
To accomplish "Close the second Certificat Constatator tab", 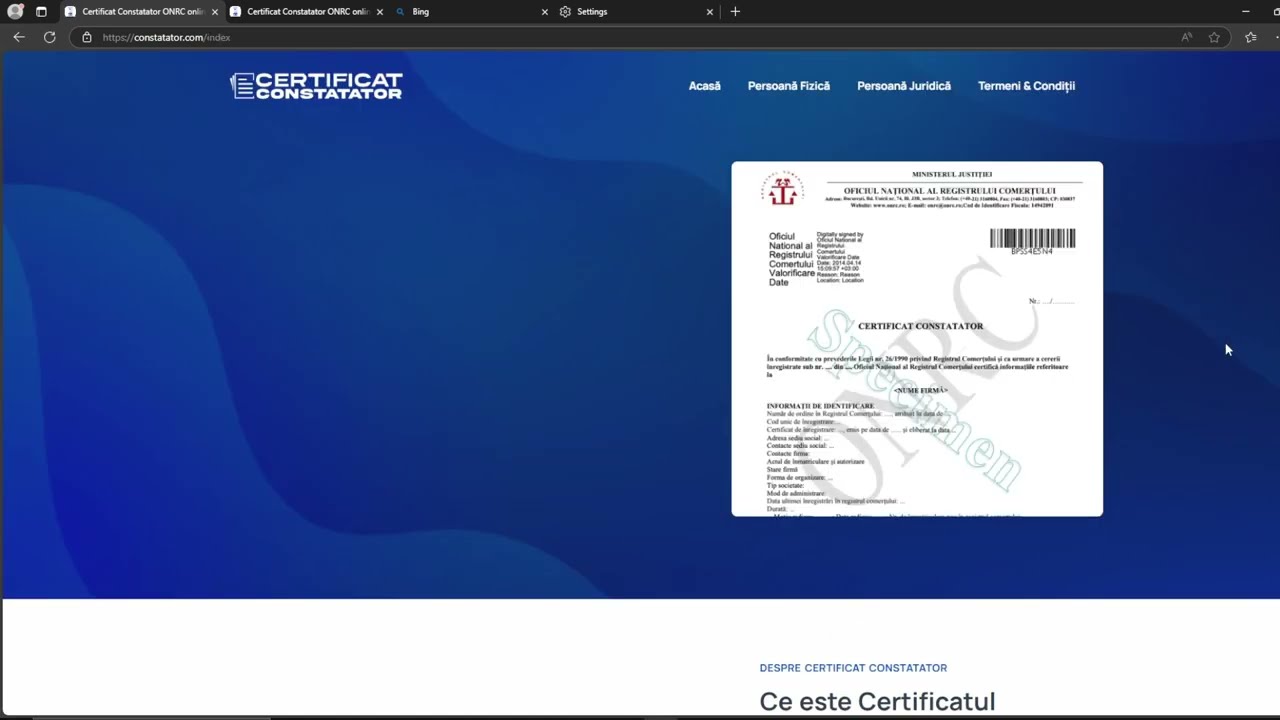I will tap(380, 12).
